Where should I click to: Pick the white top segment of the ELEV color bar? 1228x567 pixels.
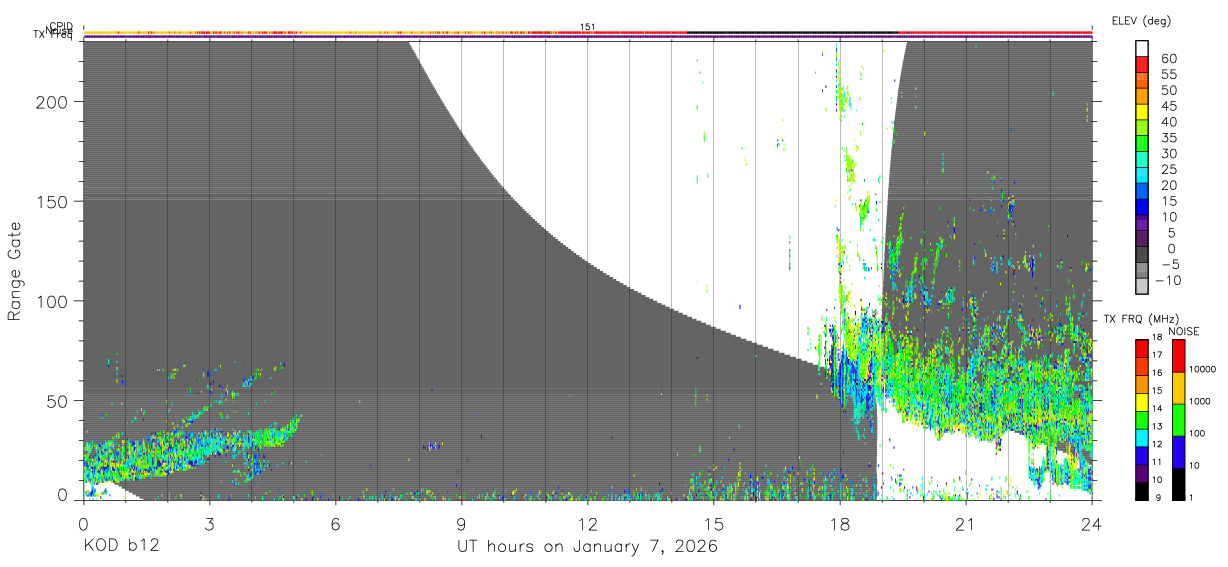pyautogui.click(x=1142, y=48)
